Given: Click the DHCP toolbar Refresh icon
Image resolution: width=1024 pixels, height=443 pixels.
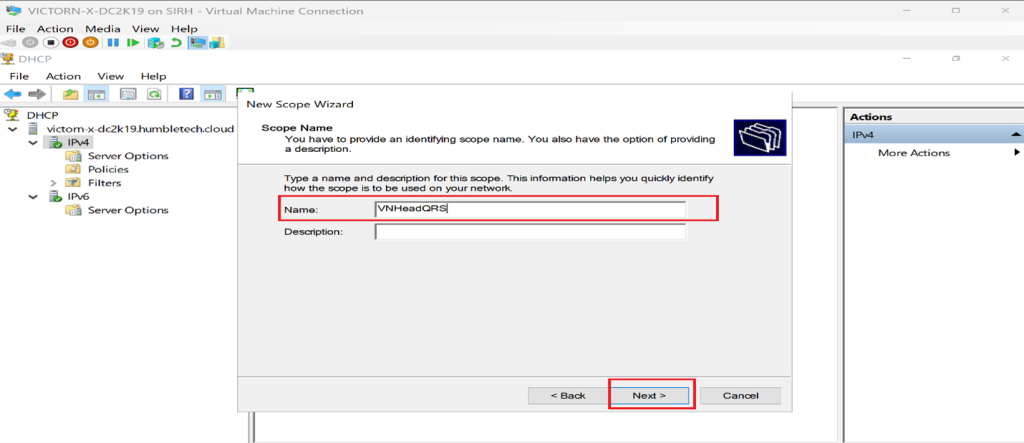Looking at the screenshot, I should tap(154, 94).
